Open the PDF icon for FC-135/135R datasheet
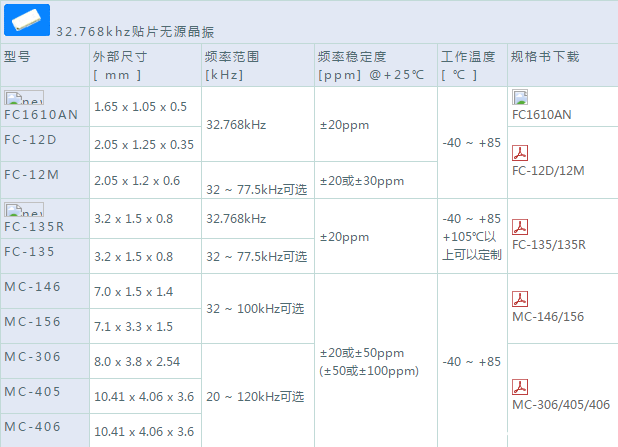Image resolution: width=618 pixels, height=447 pixels. click(x=520, y=227)
